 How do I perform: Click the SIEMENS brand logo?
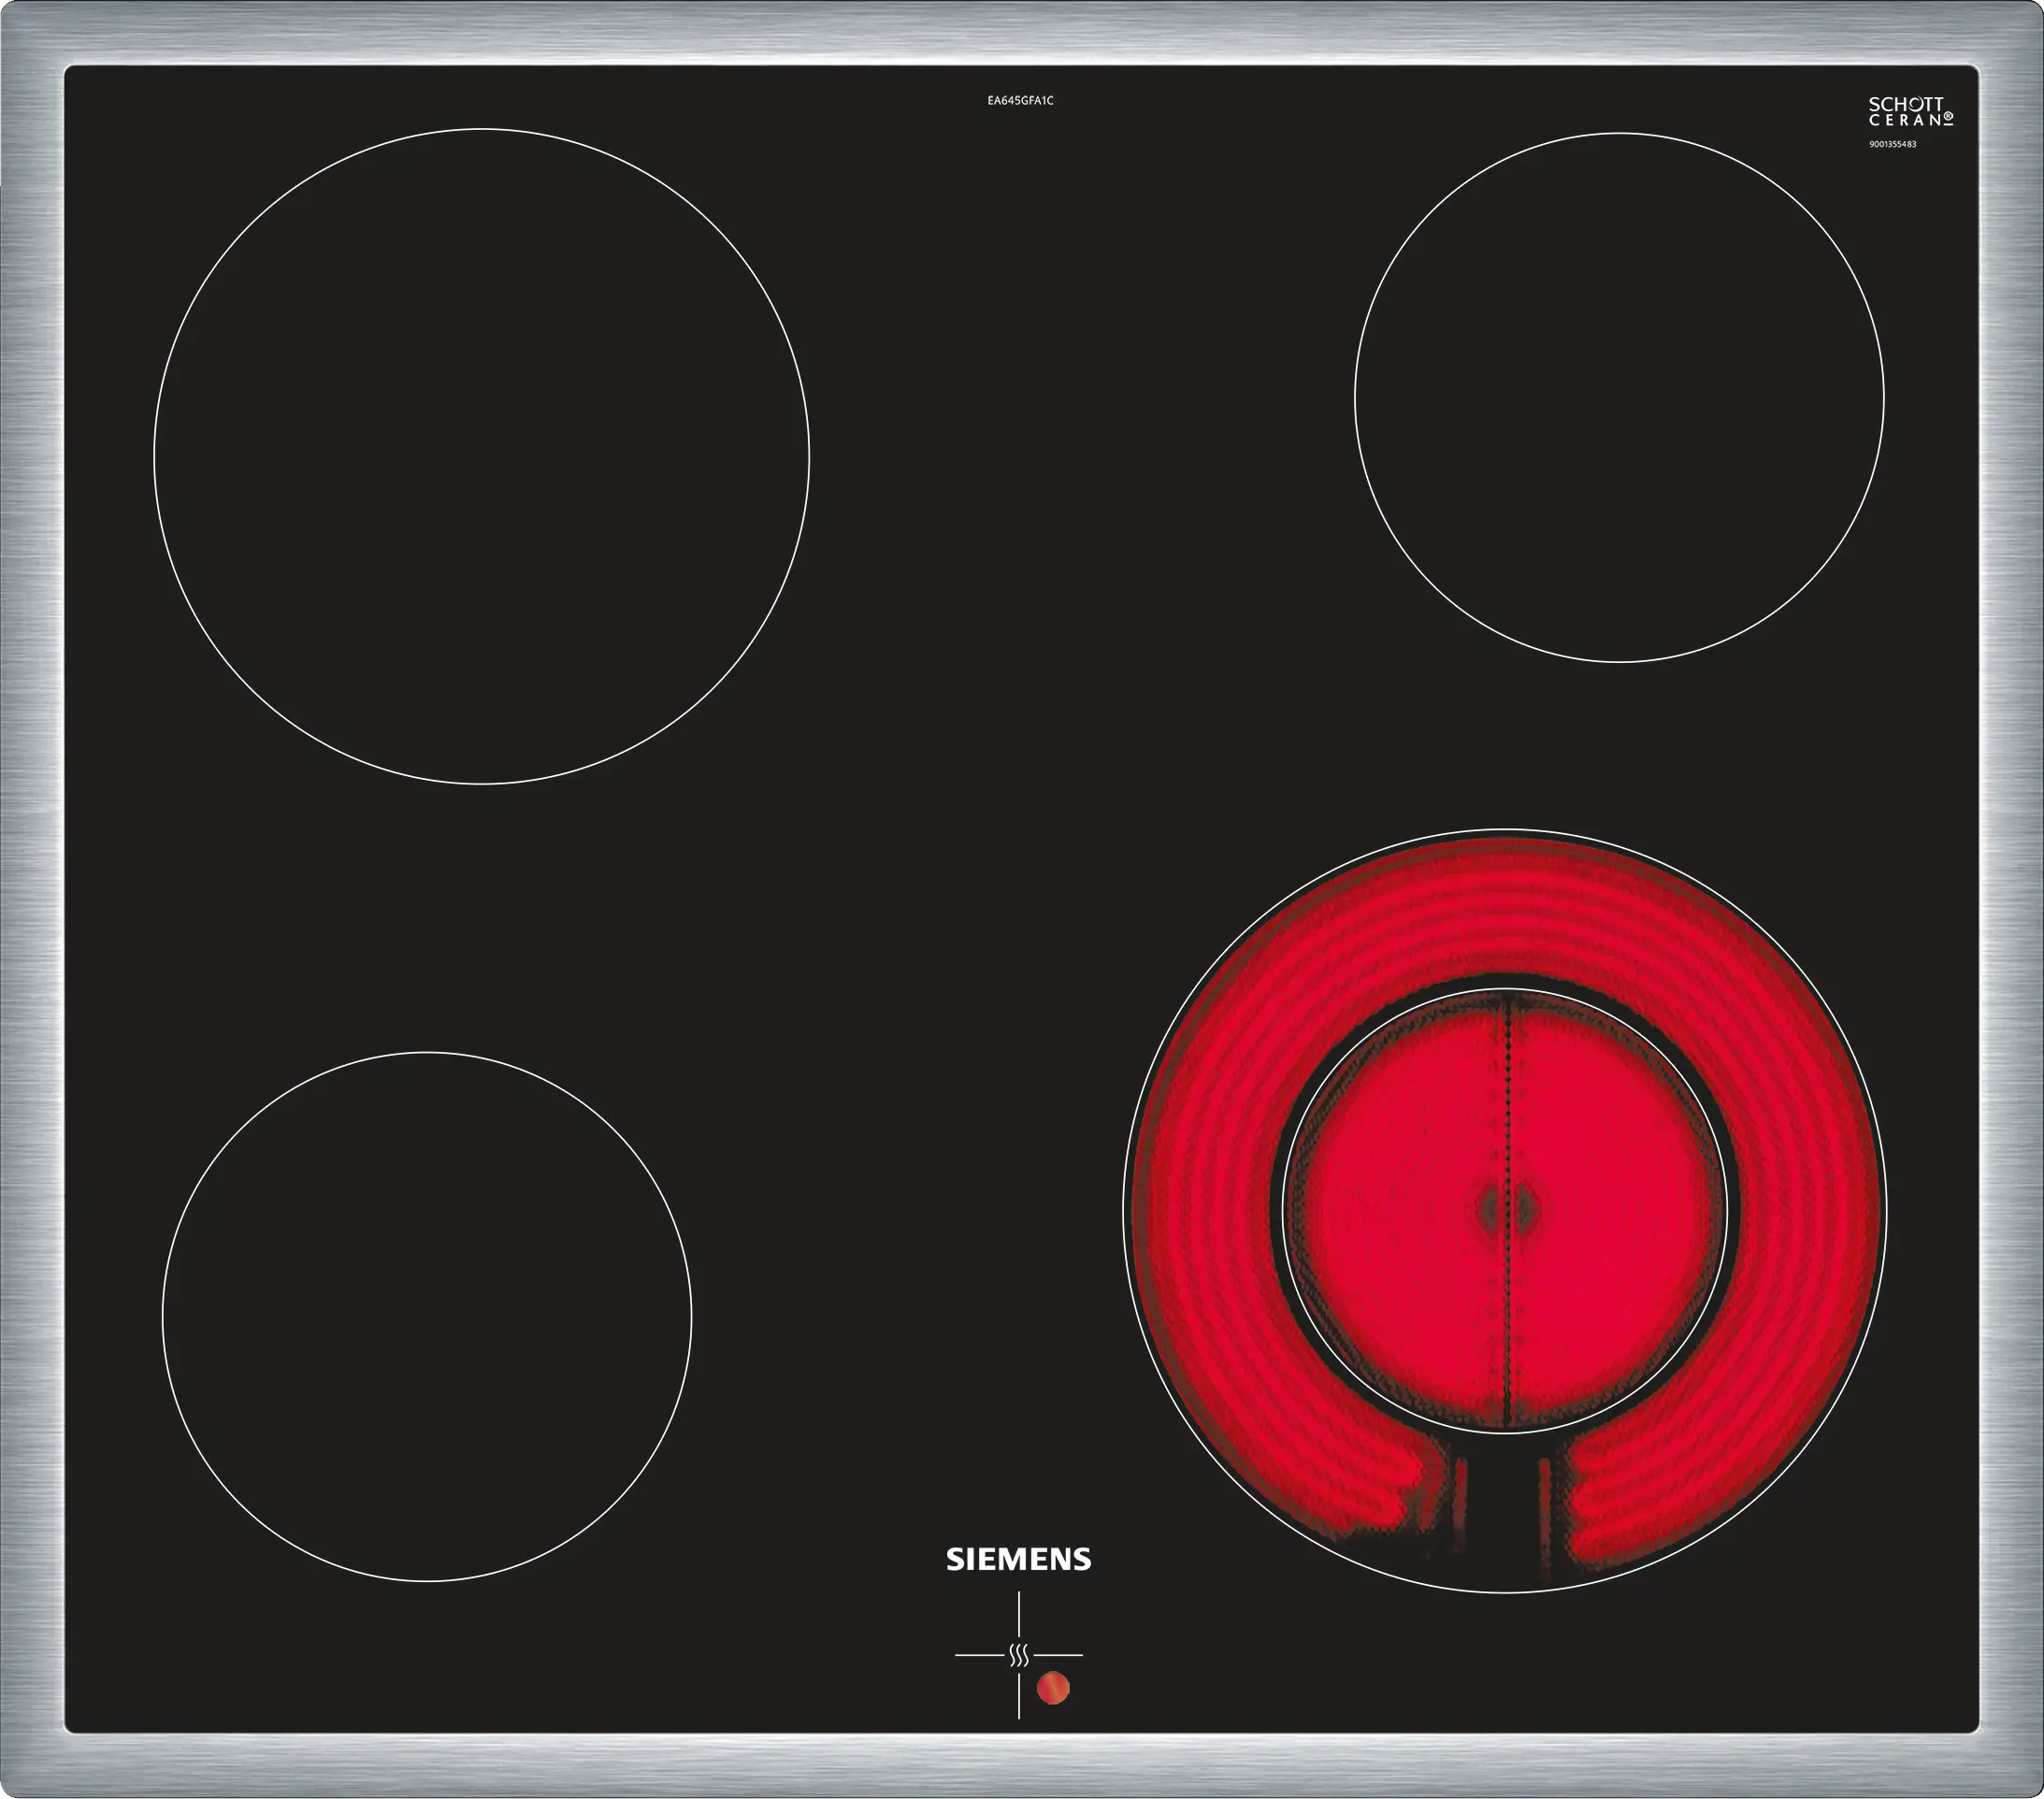(x=1018, y=1560)
